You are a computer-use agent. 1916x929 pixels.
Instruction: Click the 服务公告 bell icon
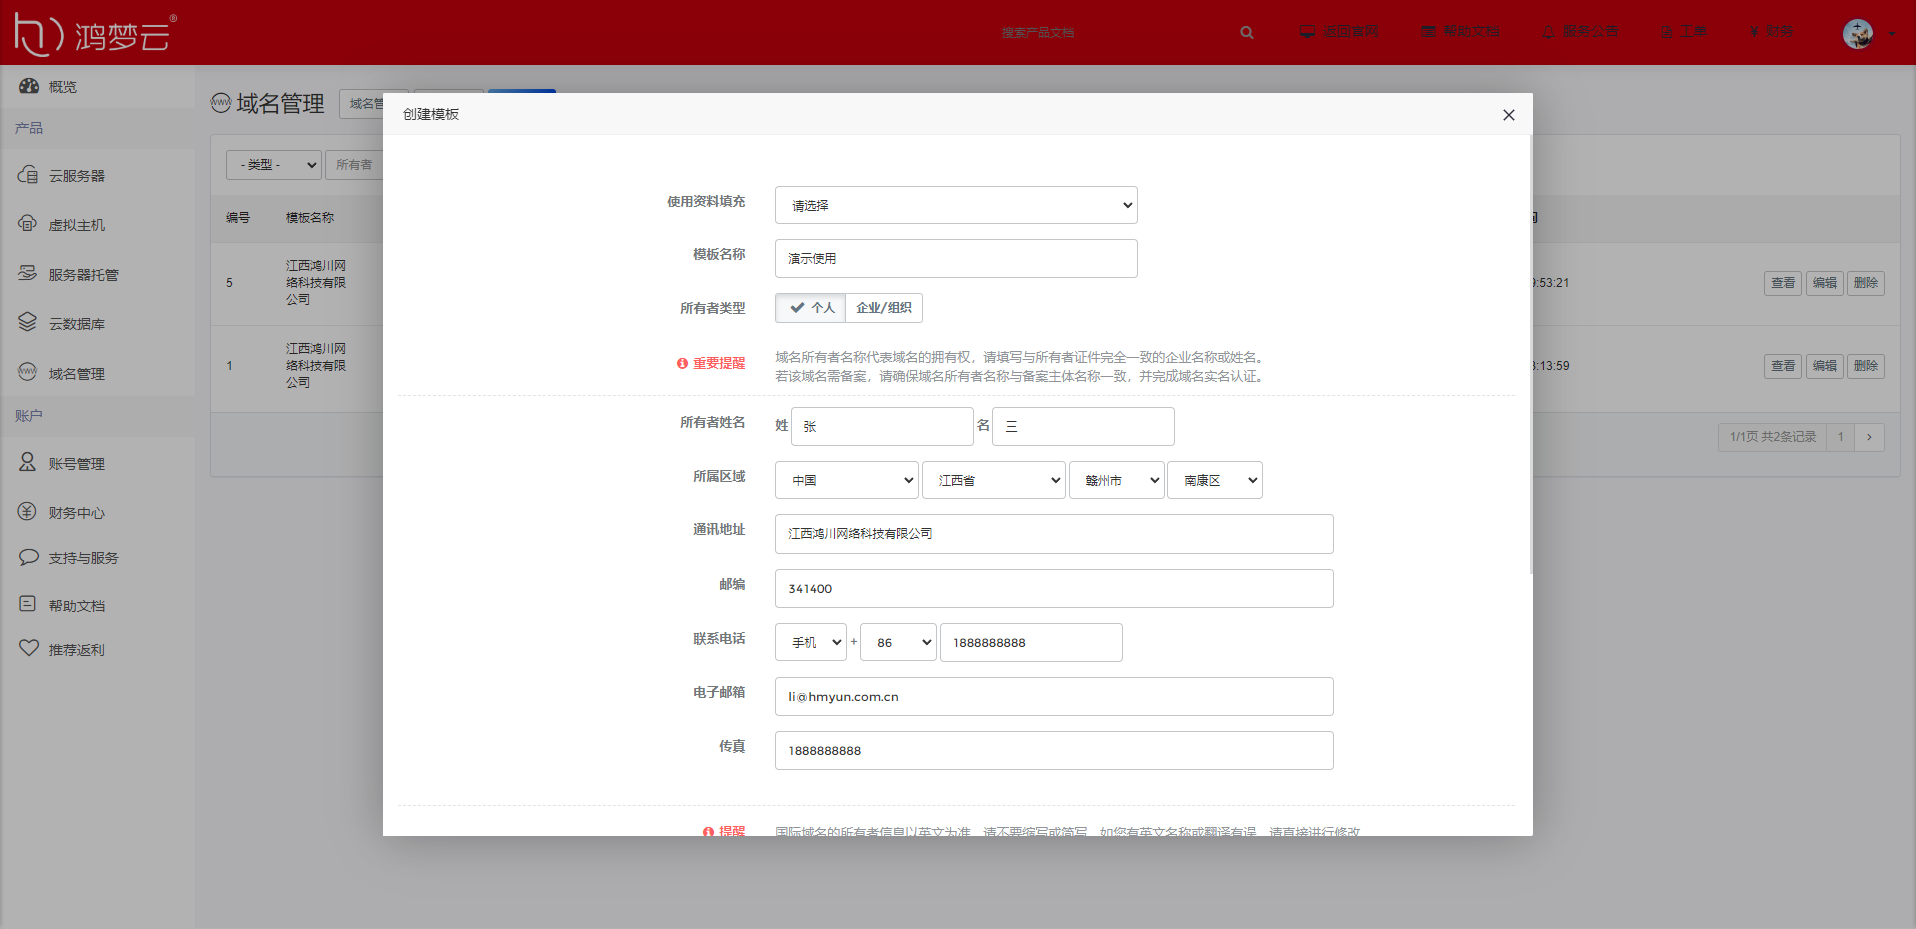pyautogui.click(x=1548, y=32)
